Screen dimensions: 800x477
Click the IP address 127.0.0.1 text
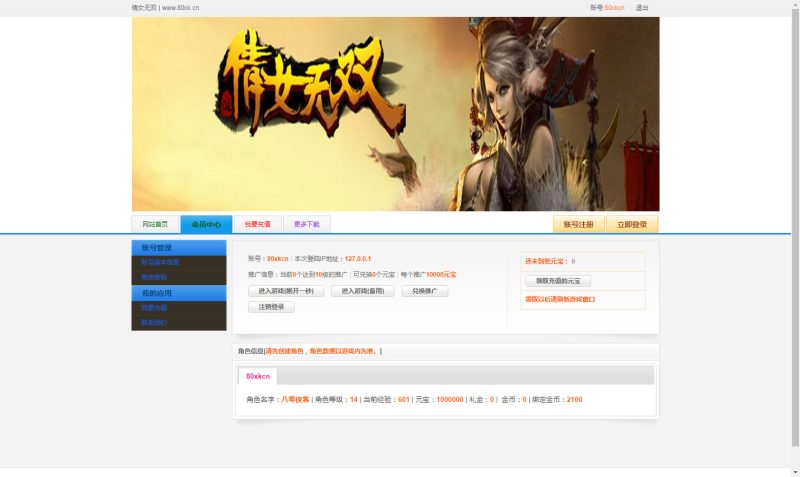(x=358, y=259)
